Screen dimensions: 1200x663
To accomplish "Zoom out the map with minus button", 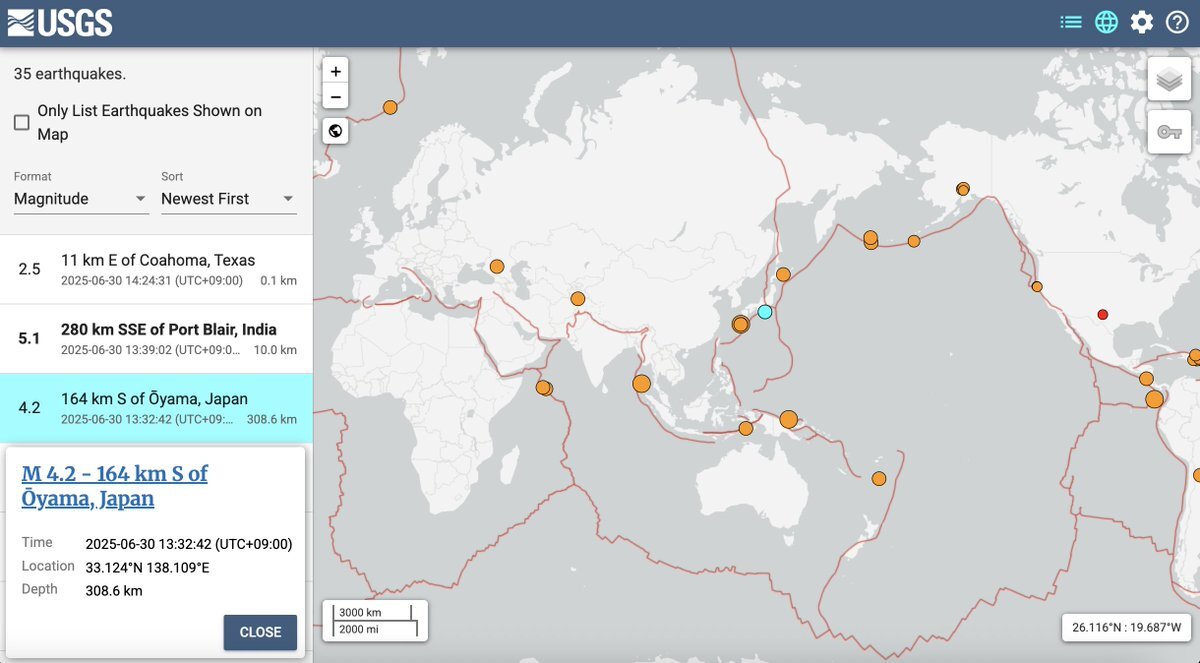I will point(336,97).
